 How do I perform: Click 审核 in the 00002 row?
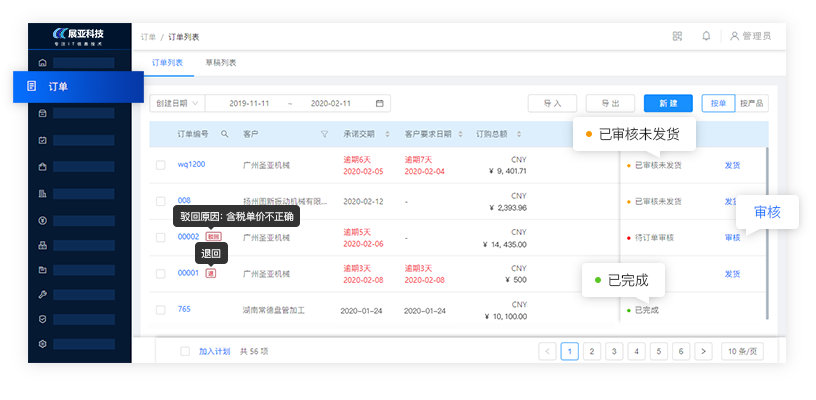click(x=732, y=237)
